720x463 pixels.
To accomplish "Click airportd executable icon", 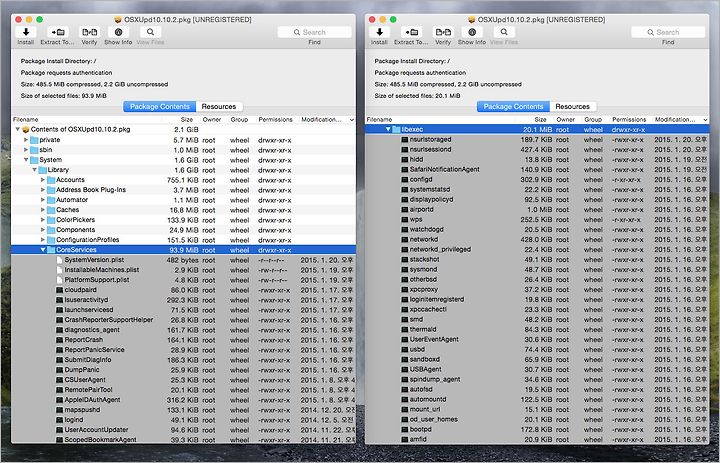I will 405,209.
